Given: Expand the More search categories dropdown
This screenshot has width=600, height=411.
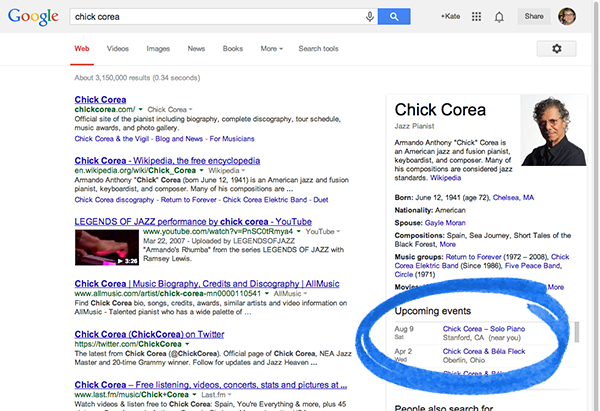Looking at the screenshot, I should point(272,49).
